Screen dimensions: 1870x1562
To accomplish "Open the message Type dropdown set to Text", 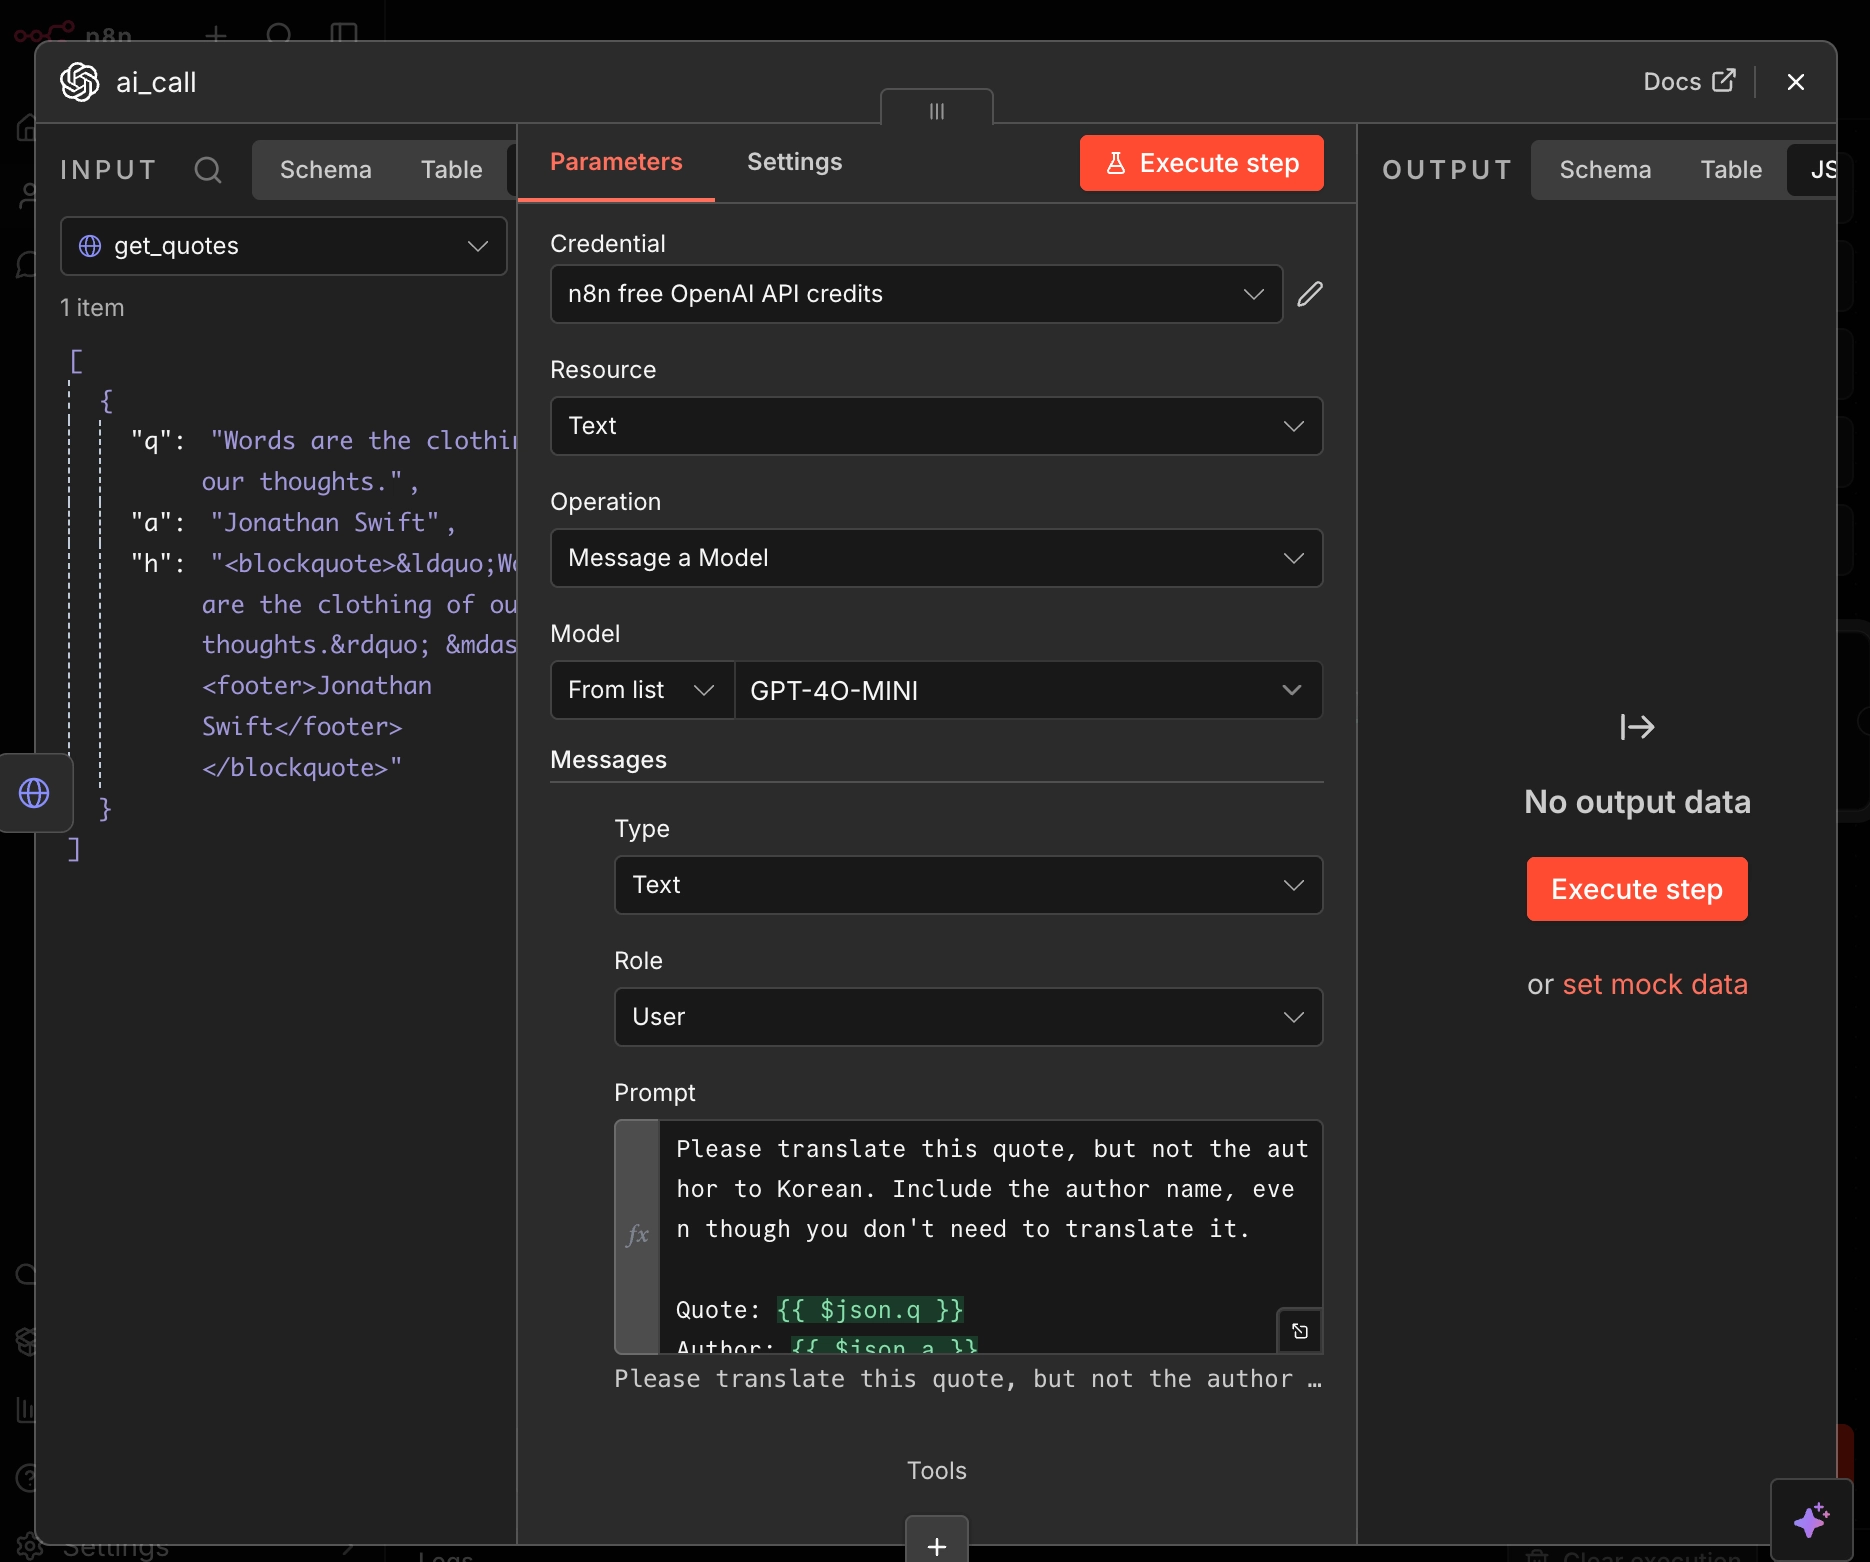I will 969,885.
